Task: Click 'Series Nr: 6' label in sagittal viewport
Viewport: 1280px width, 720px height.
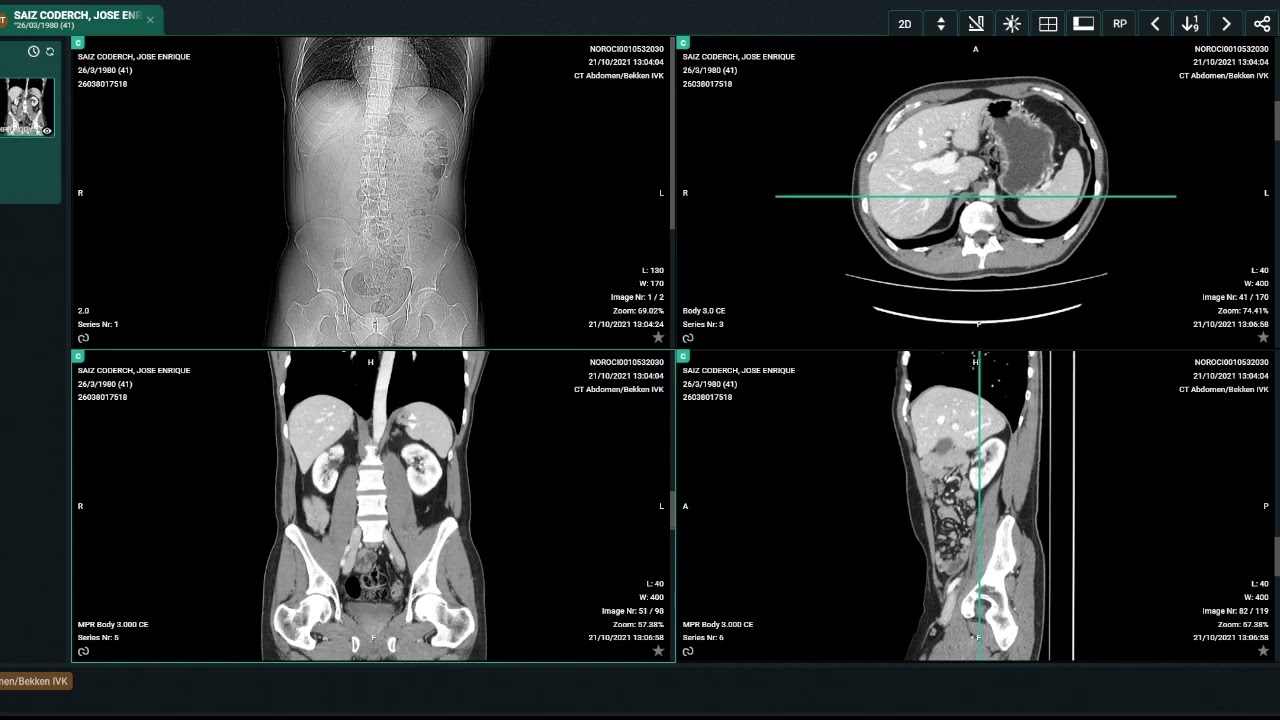Action: click(703, 637)
